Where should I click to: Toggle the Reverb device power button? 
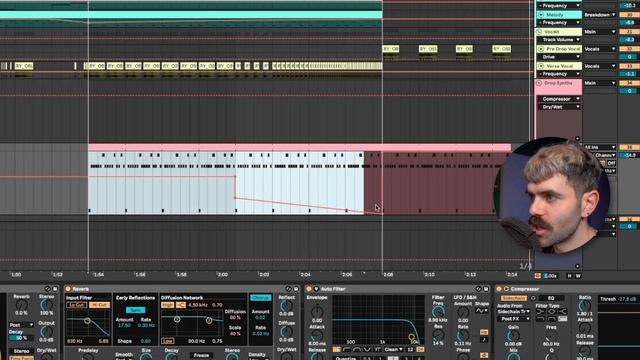coord(68,289)
